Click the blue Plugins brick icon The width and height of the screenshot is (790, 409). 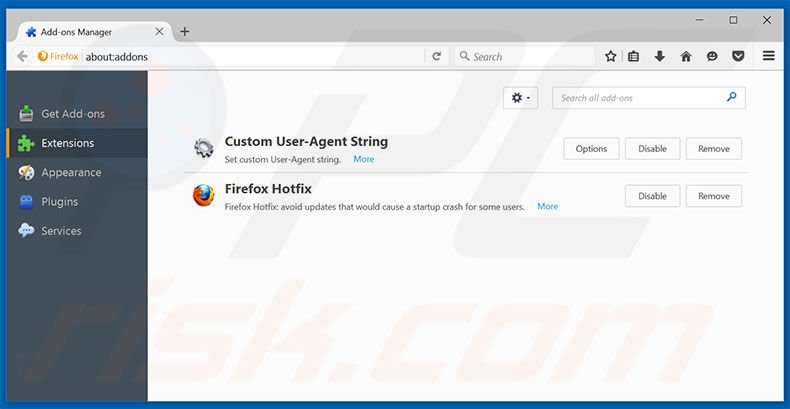26,202
